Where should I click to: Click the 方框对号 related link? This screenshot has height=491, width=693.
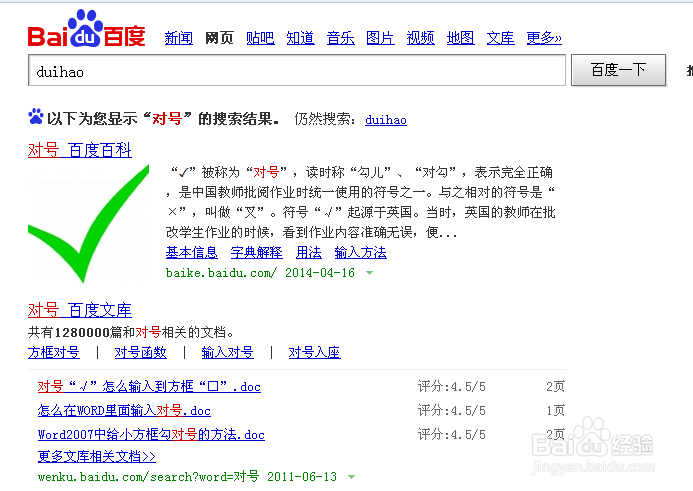pyautogui.click(x=54, y=352)
